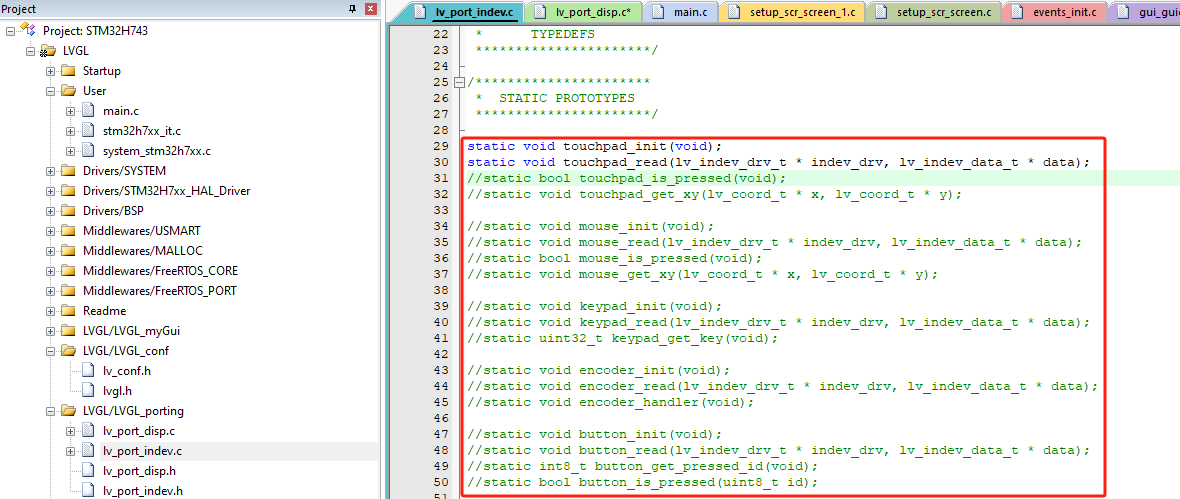Collapse the User folder
Screen dimensions: 1180x499
point(50,91)
